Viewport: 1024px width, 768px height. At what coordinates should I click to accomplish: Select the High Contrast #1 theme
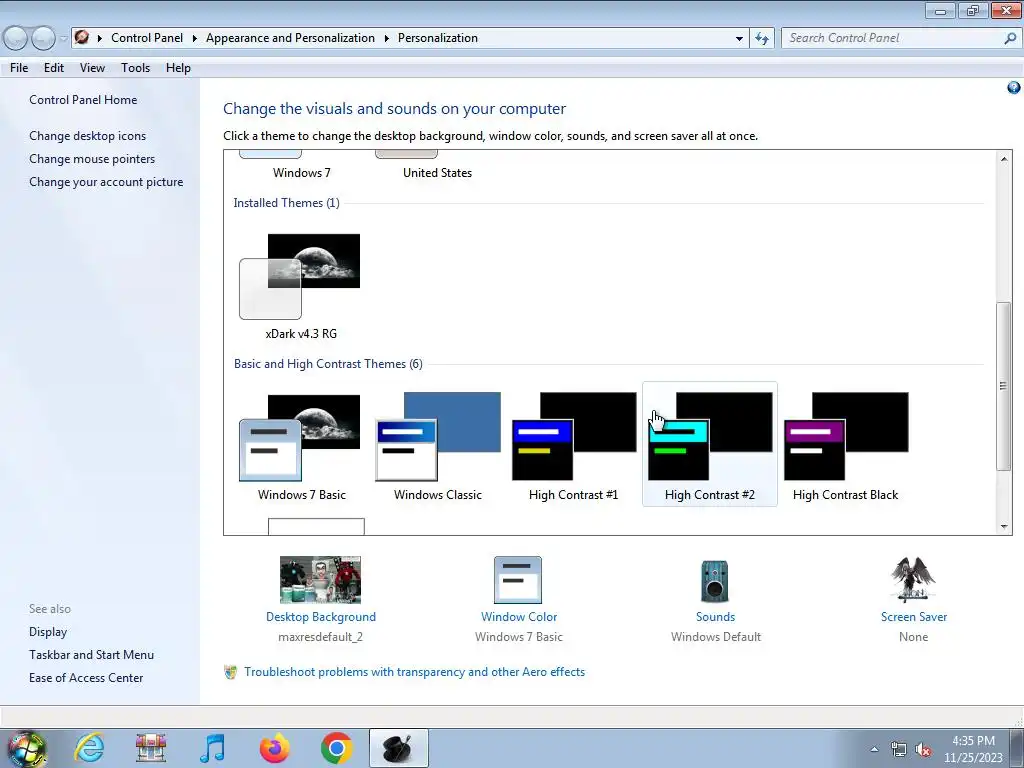click(x=573, y=436)
